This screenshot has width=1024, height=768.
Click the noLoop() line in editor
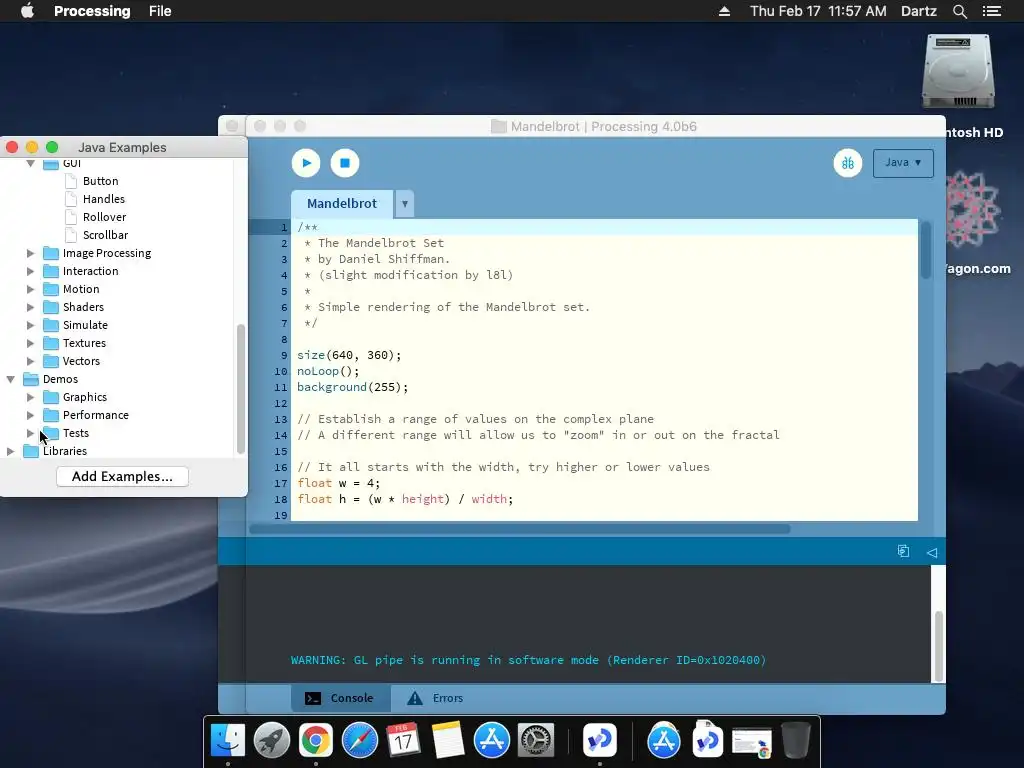click(328, 371)
